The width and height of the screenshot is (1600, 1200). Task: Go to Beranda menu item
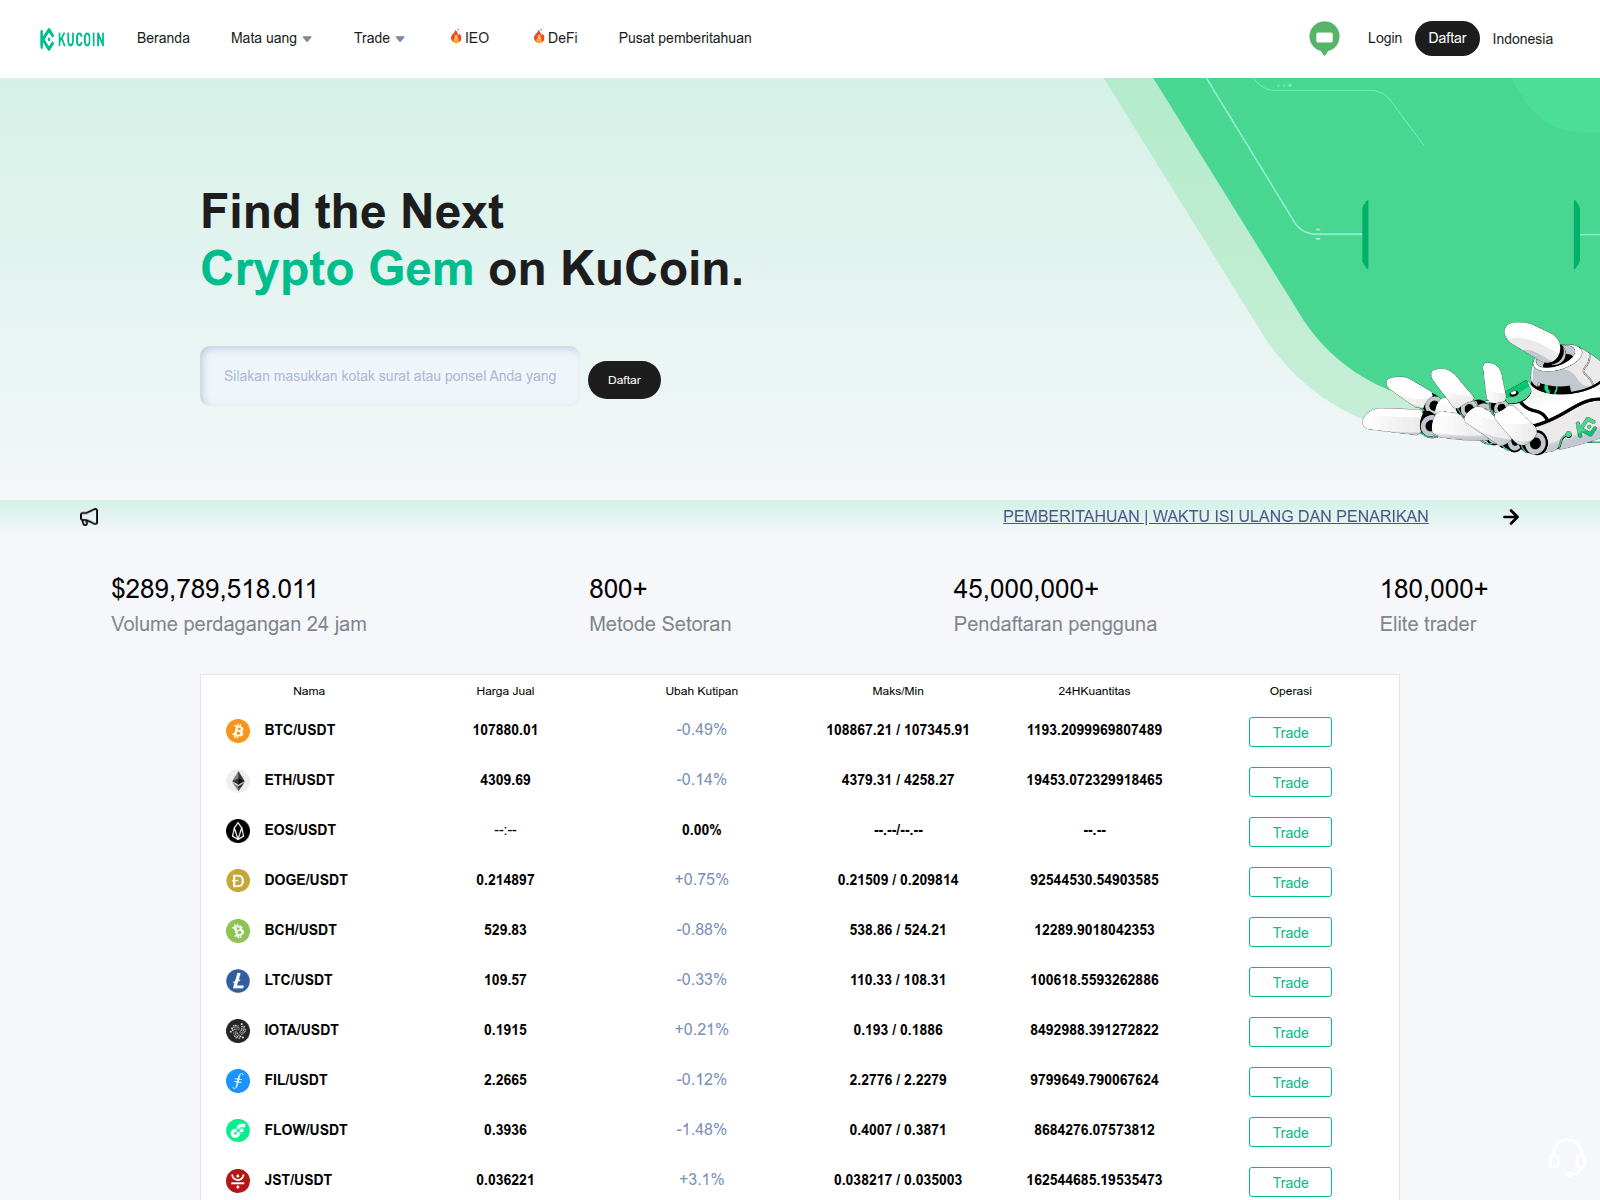click(163, 38)
